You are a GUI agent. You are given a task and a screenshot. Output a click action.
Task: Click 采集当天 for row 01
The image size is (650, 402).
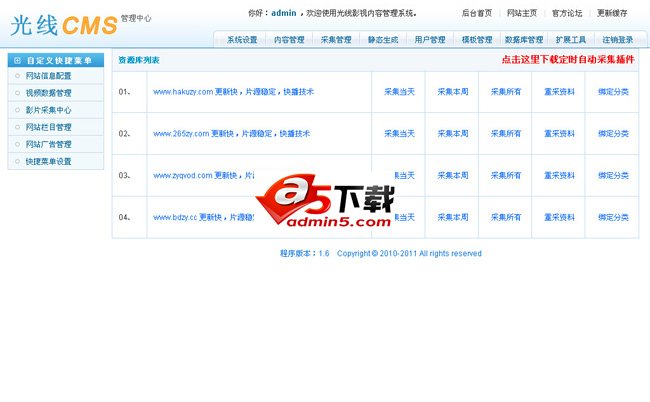coord(399,92)
